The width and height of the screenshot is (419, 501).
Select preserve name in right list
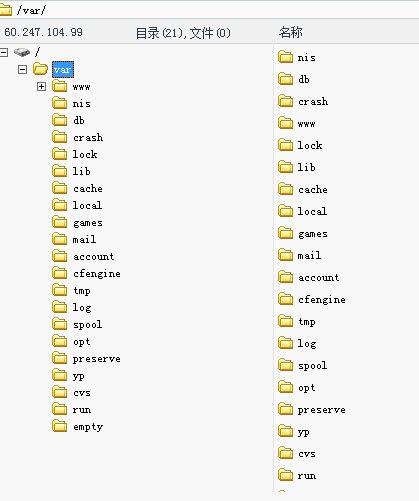[321, 410]
